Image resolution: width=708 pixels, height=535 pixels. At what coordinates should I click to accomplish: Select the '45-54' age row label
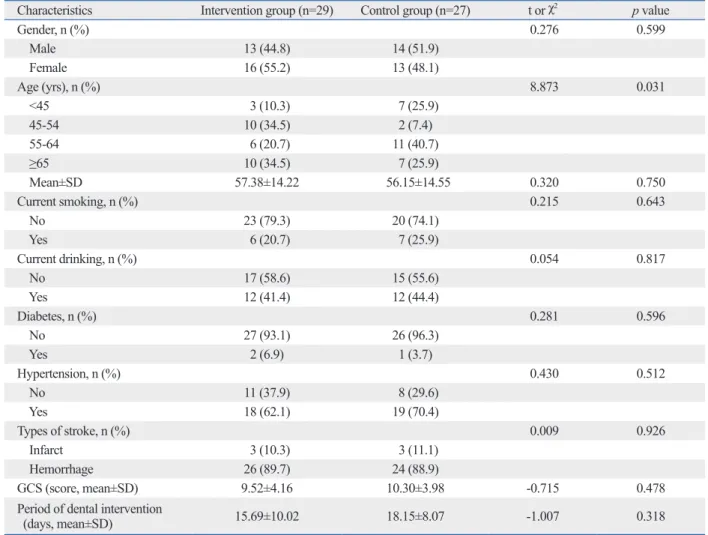pos(44,125)
